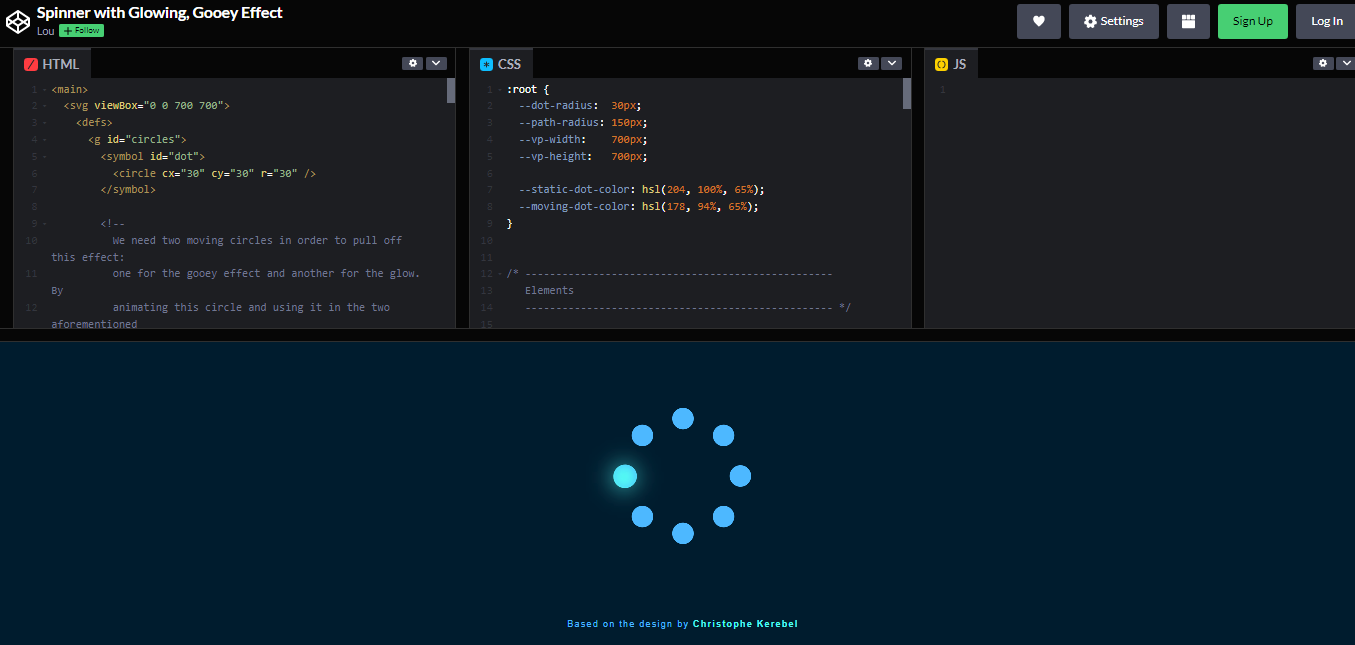Open the JS editor settings gear
The width and height of the screenshot is (1355, 645).
(1322, 62)
